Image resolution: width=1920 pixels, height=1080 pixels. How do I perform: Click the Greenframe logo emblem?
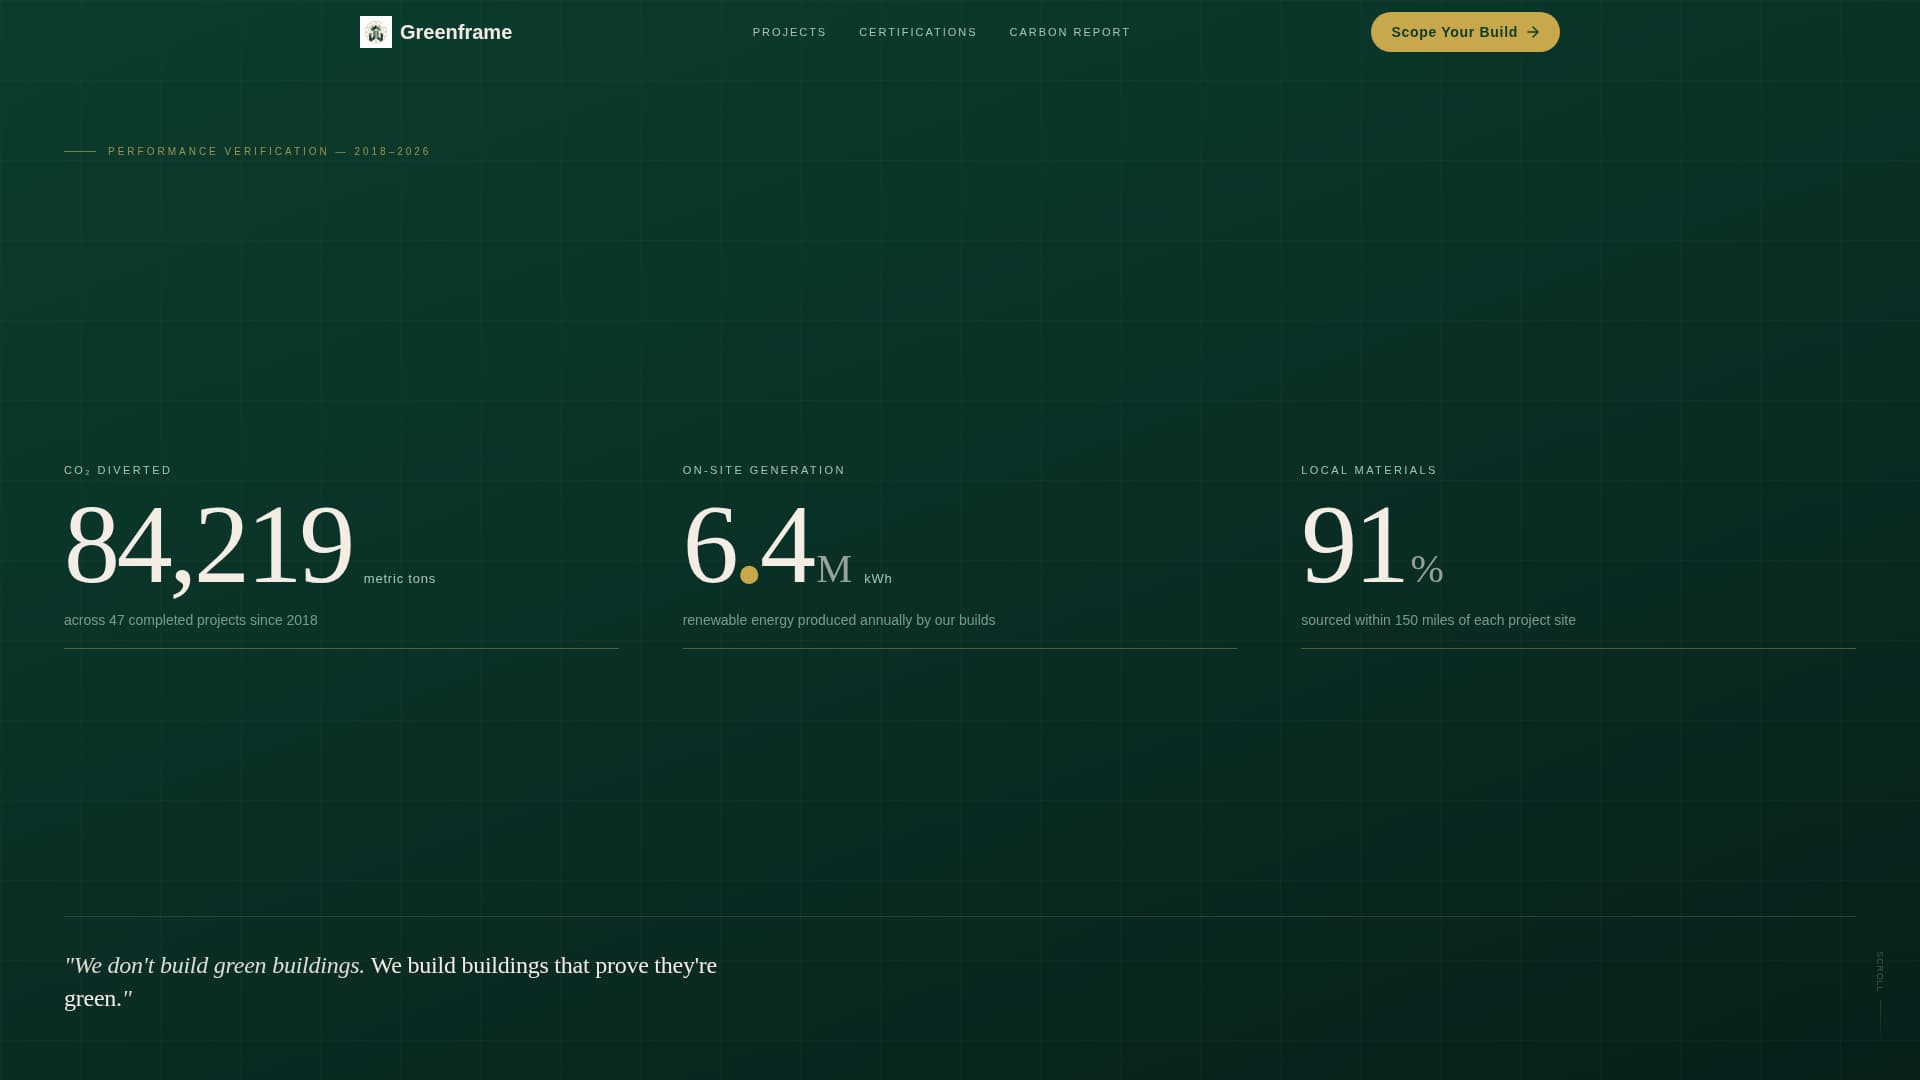coord(375,31)
